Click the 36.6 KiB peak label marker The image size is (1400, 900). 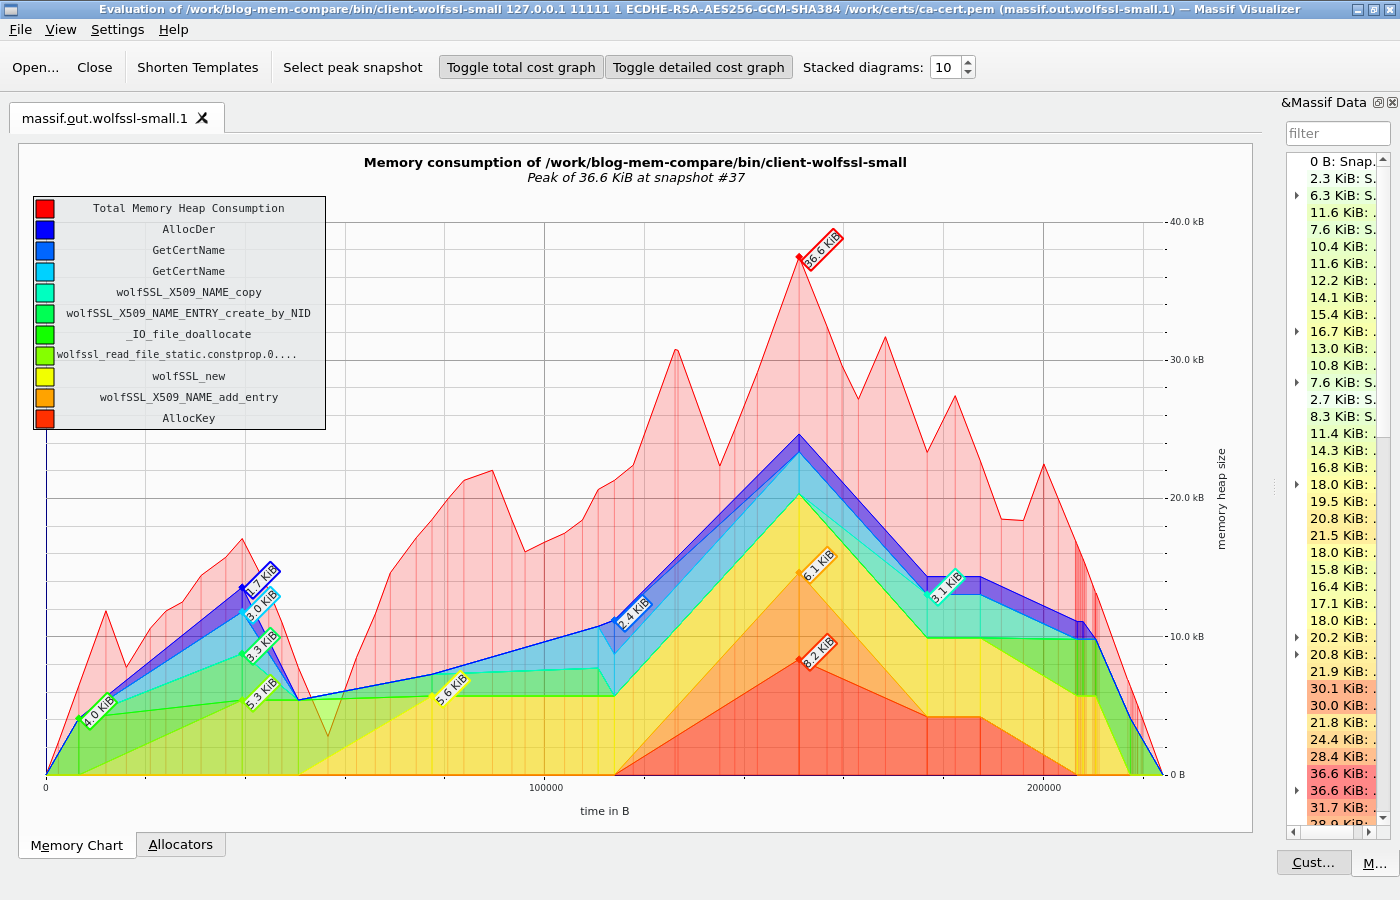(822, 250)
